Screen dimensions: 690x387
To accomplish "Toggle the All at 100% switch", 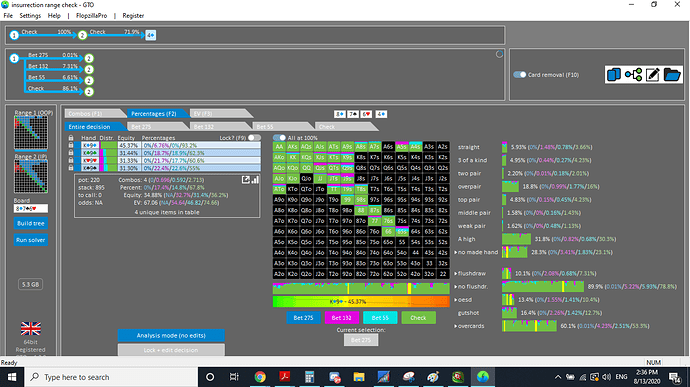I will point(279,138).
